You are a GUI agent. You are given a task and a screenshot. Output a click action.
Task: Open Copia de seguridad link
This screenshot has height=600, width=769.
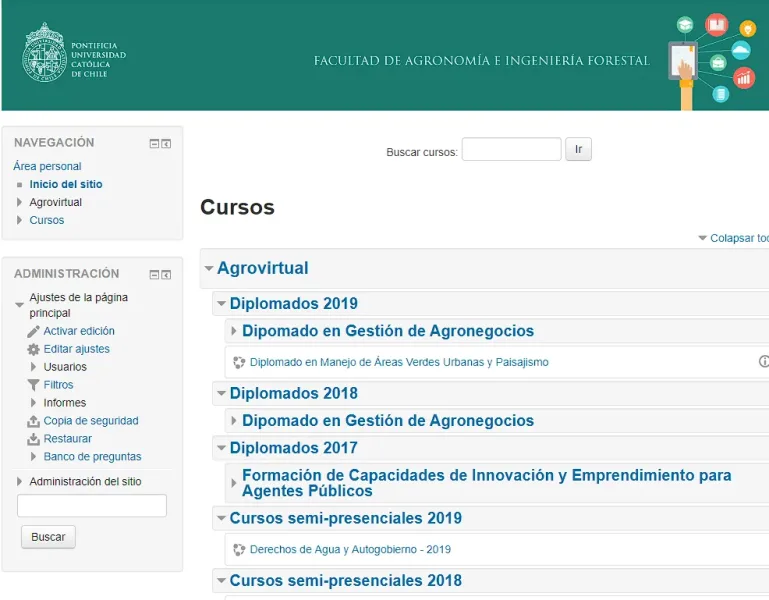(x=91, y=421)
